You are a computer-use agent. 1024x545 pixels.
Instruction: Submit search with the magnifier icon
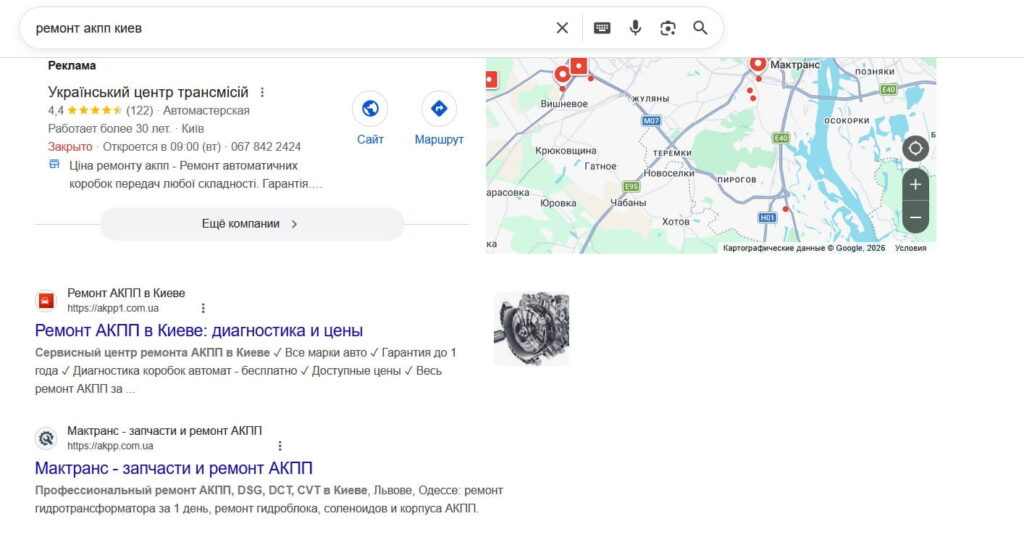(x=700, y=28)
